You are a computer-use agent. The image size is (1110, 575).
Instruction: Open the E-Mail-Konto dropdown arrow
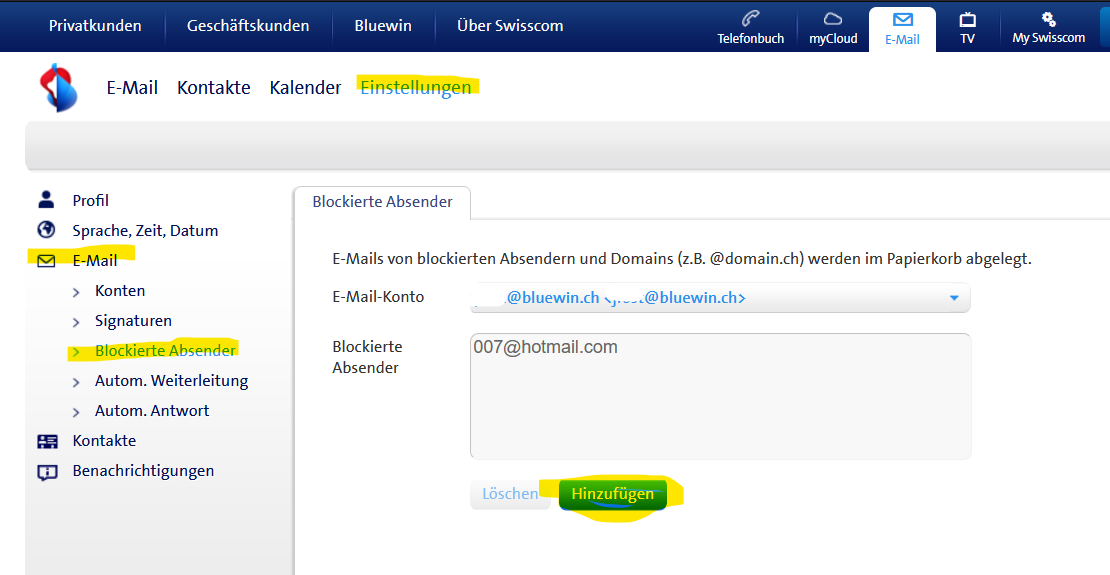point(954,298)
